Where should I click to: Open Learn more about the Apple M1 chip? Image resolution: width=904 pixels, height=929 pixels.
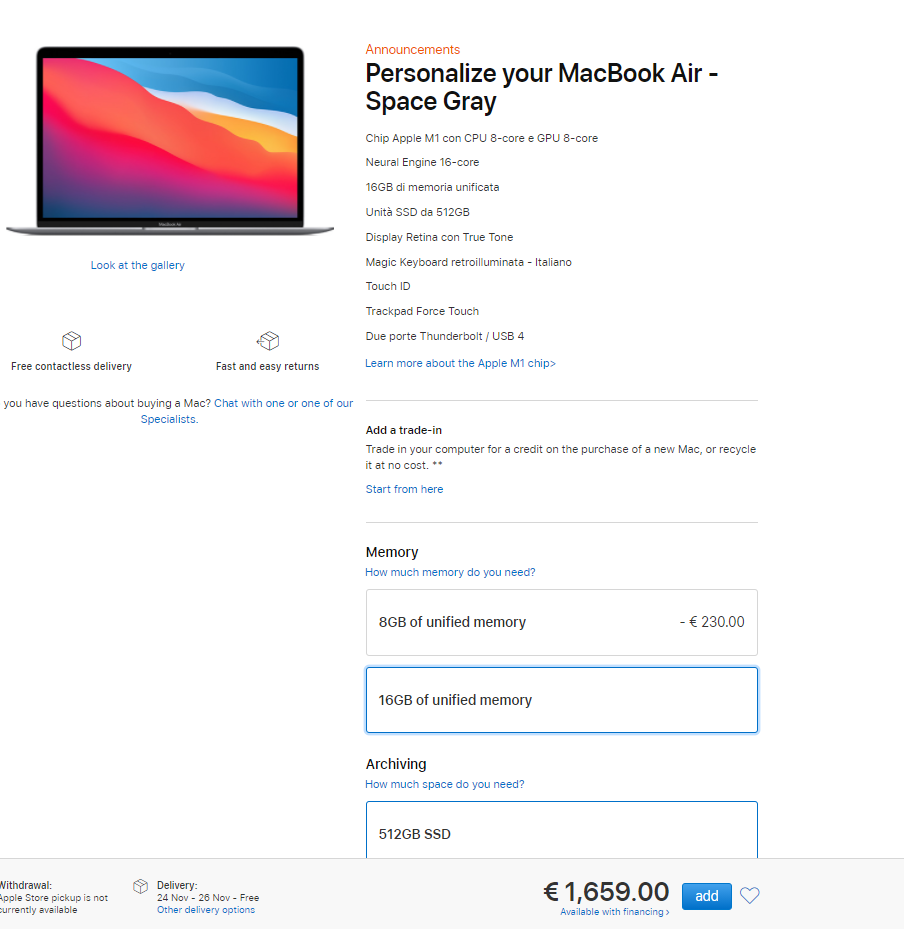(460, 363)
